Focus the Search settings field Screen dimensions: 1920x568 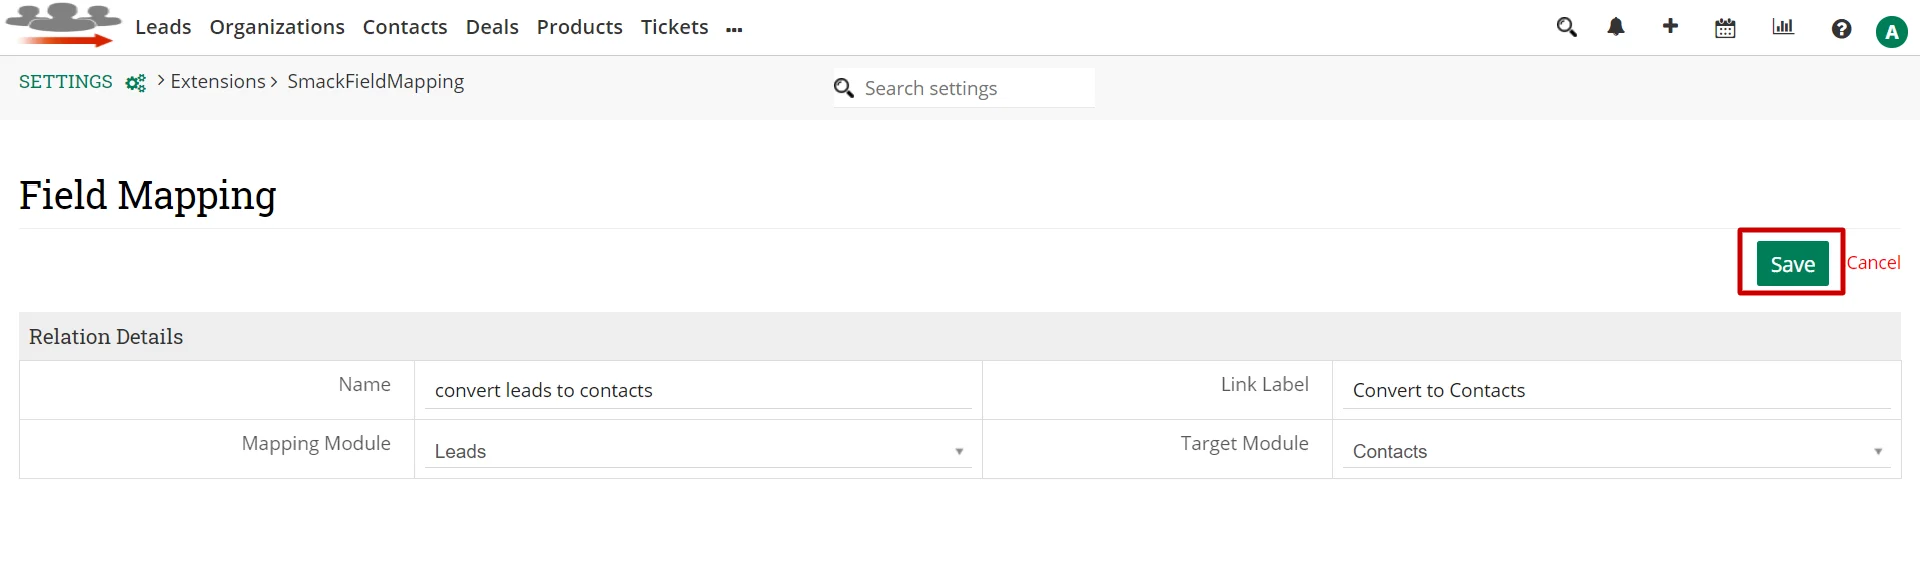pyautogui.click(x=975, y=88)
